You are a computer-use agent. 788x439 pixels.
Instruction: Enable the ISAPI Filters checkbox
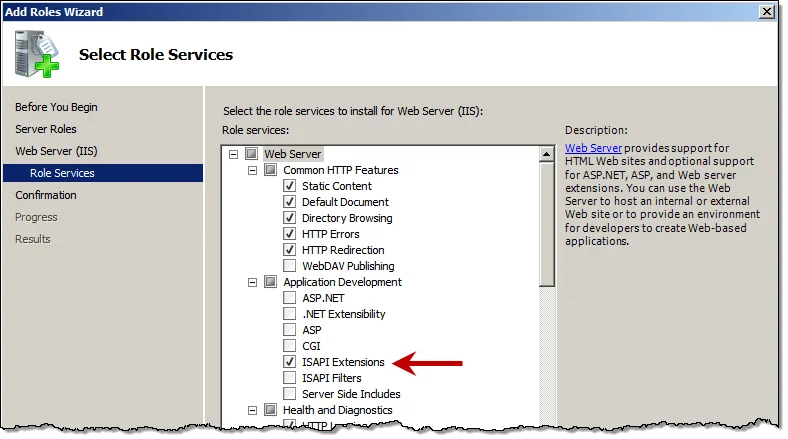(289, 378)
